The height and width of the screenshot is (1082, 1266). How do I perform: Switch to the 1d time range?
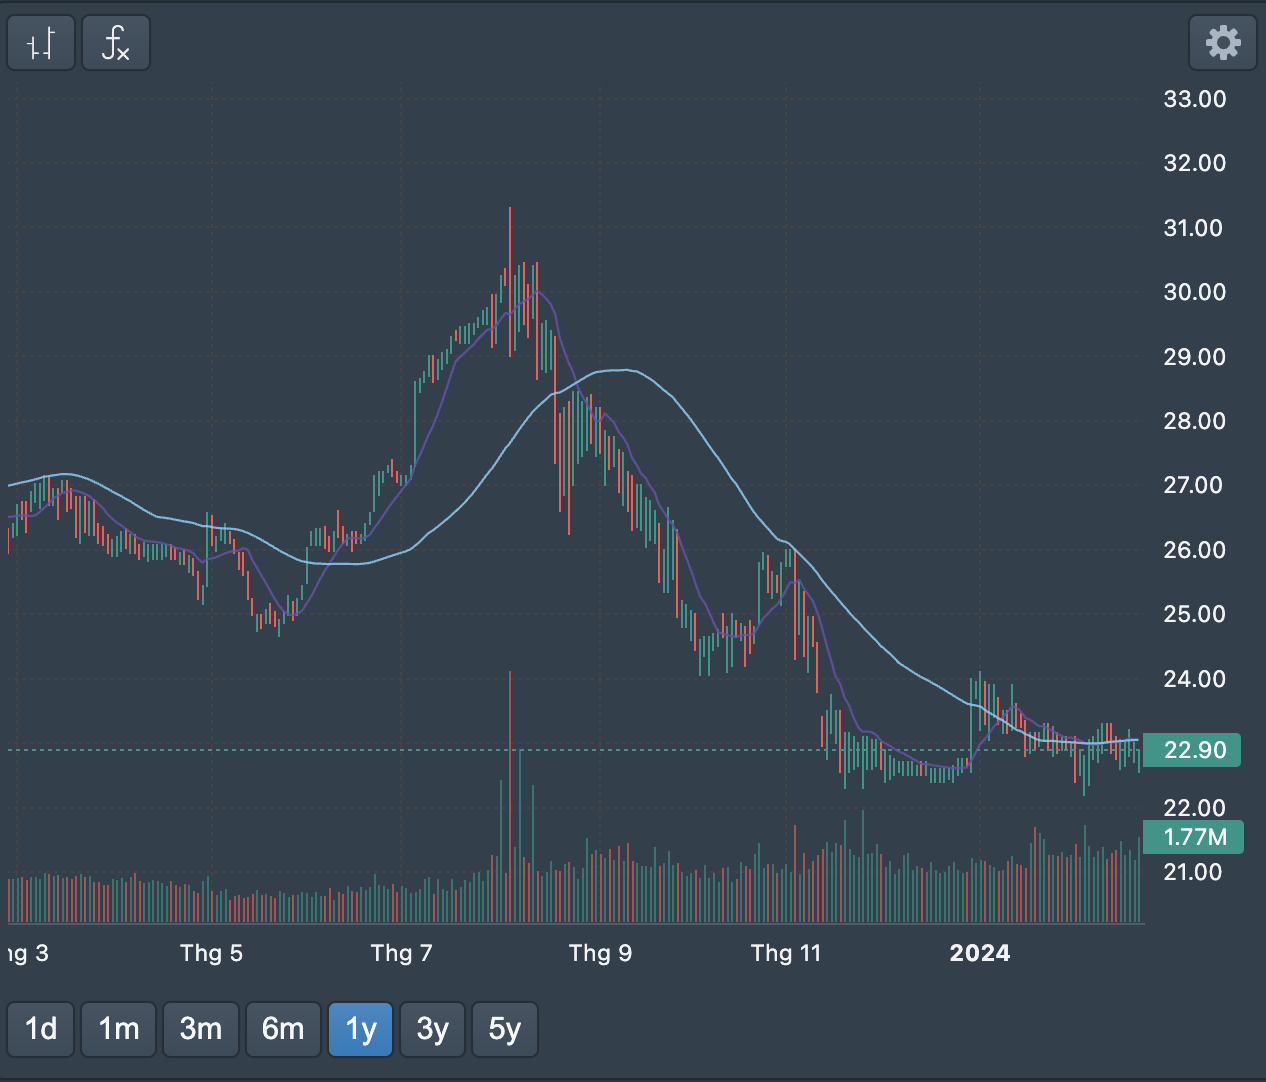pyautogui.click(x=41, y=1029)
